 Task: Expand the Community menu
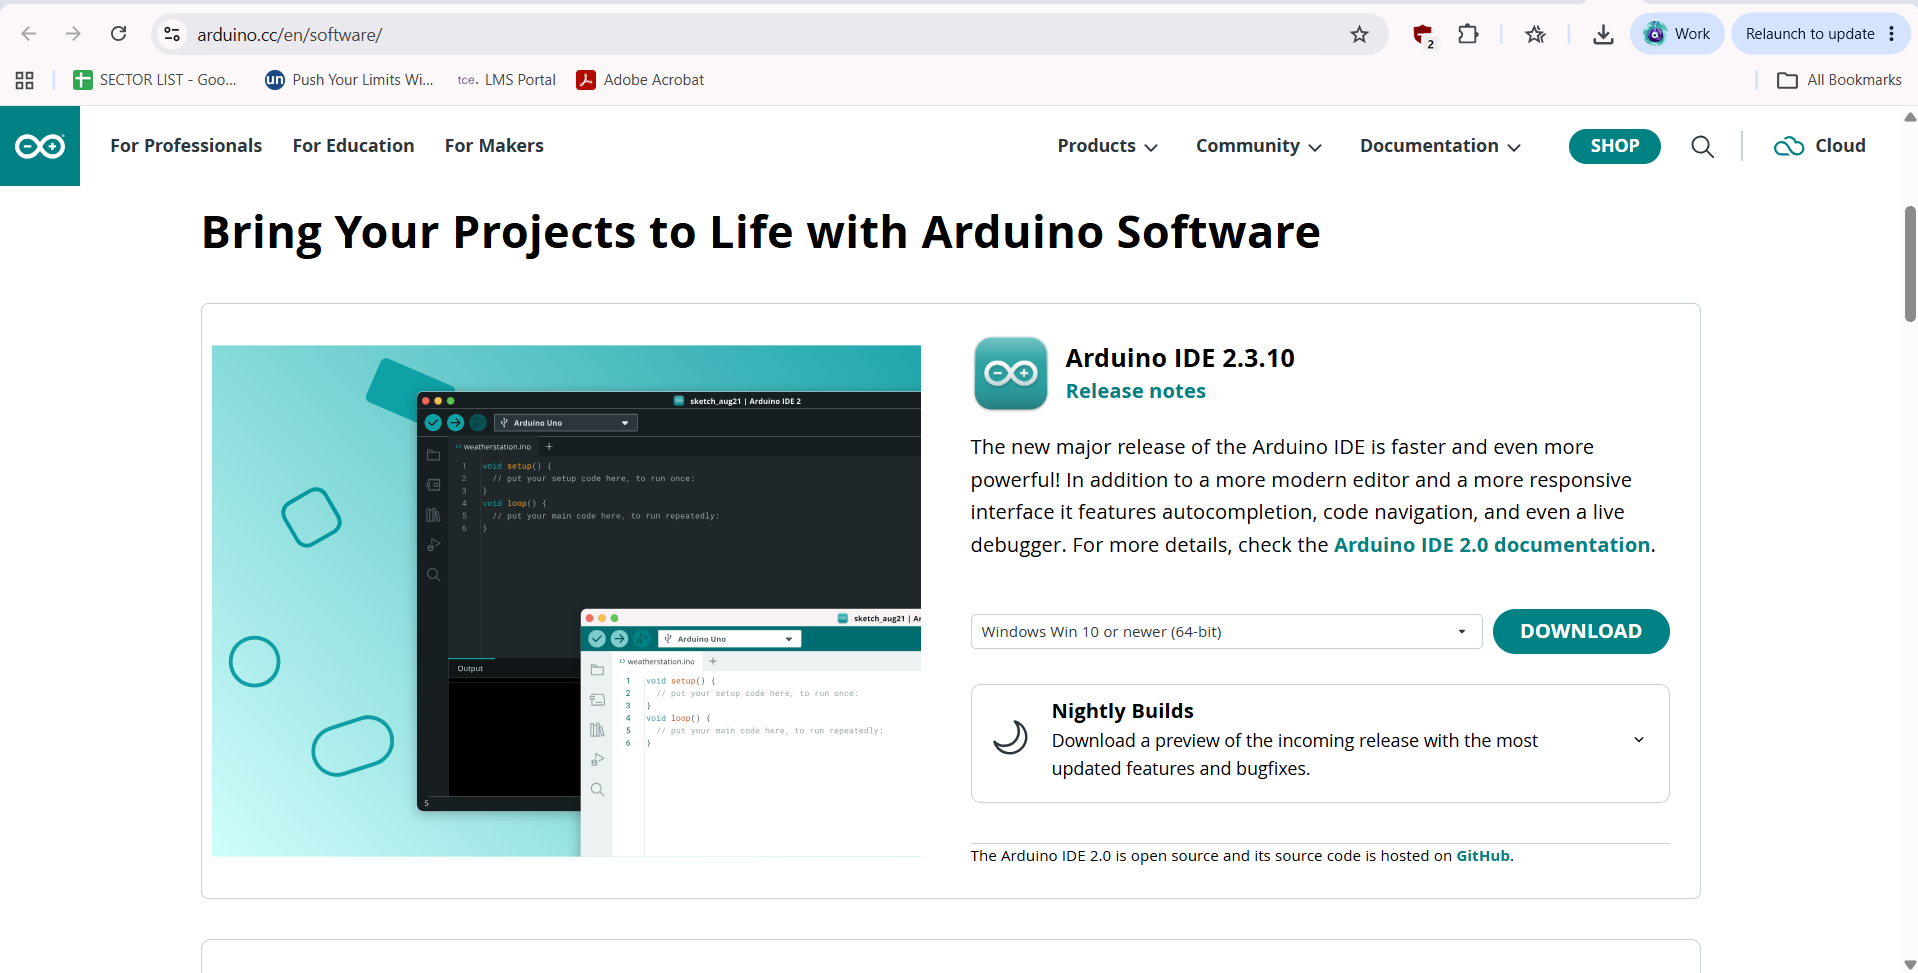pos(1258,146)
